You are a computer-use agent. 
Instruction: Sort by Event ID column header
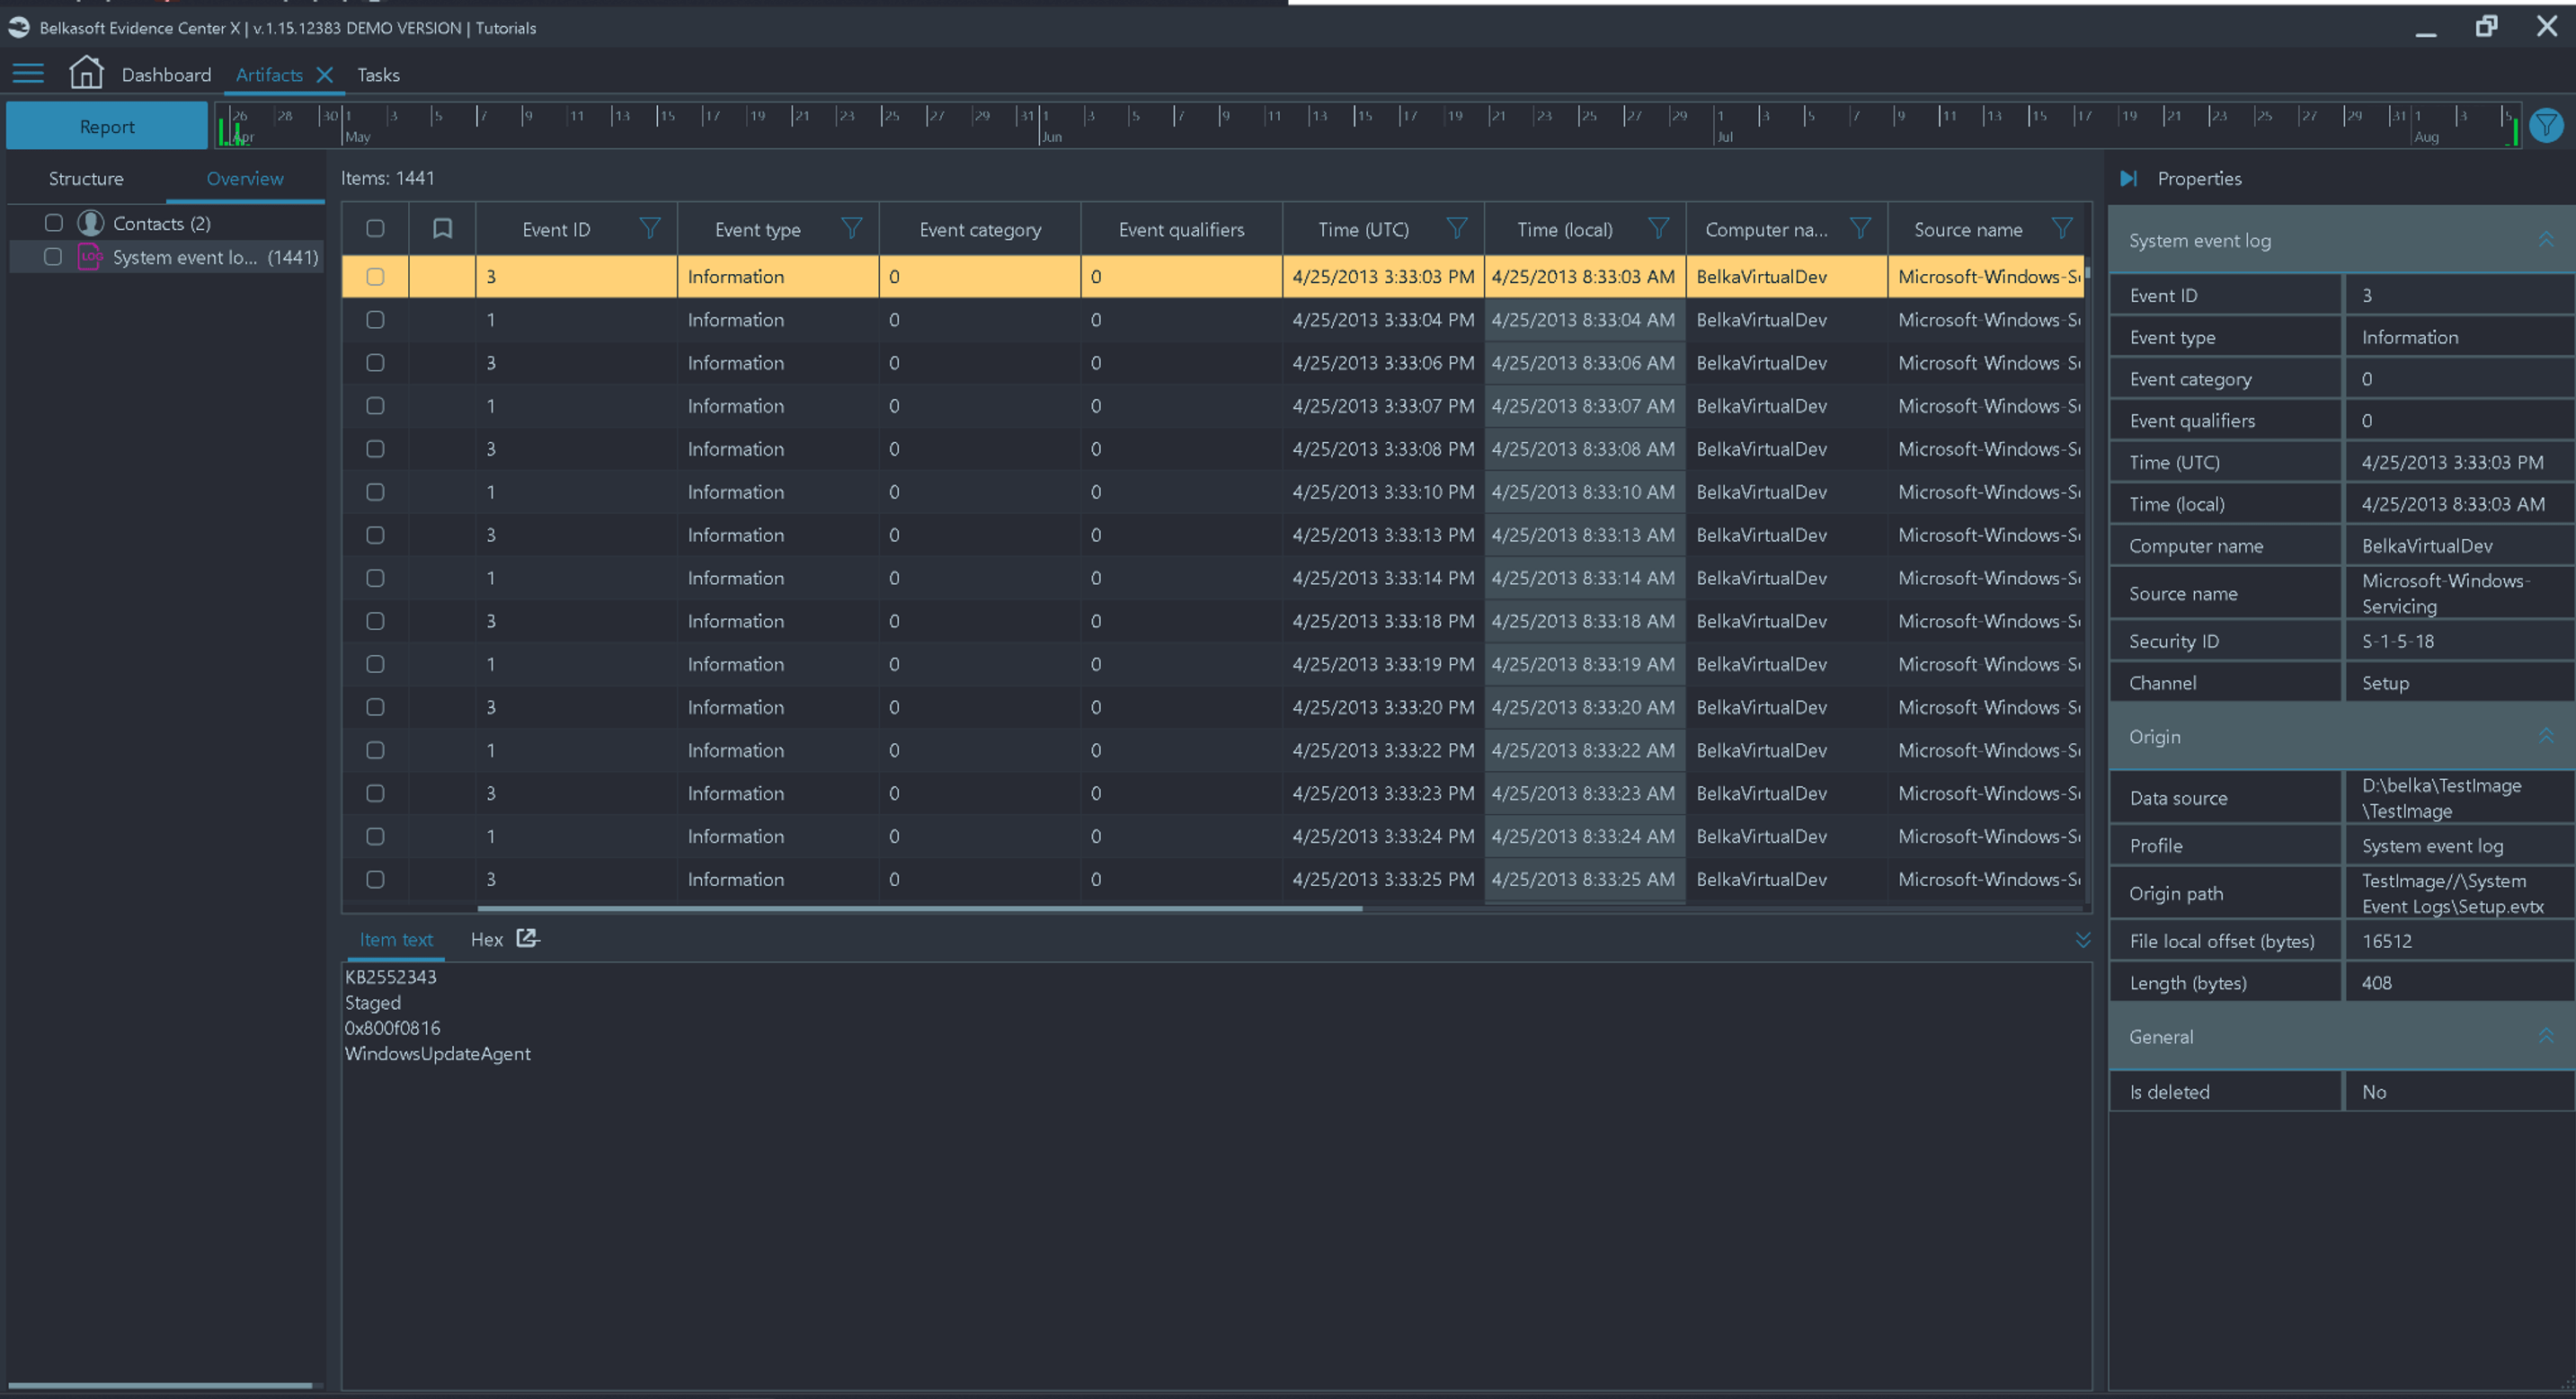click(556, 229)
